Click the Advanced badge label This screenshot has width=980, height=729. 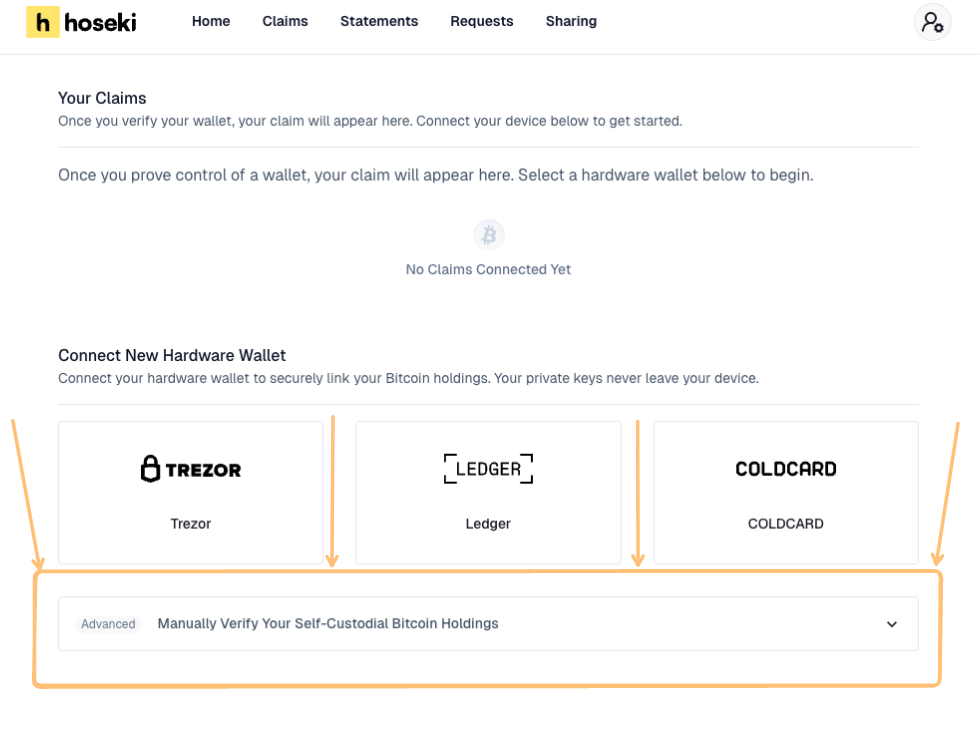click(108, 624)
